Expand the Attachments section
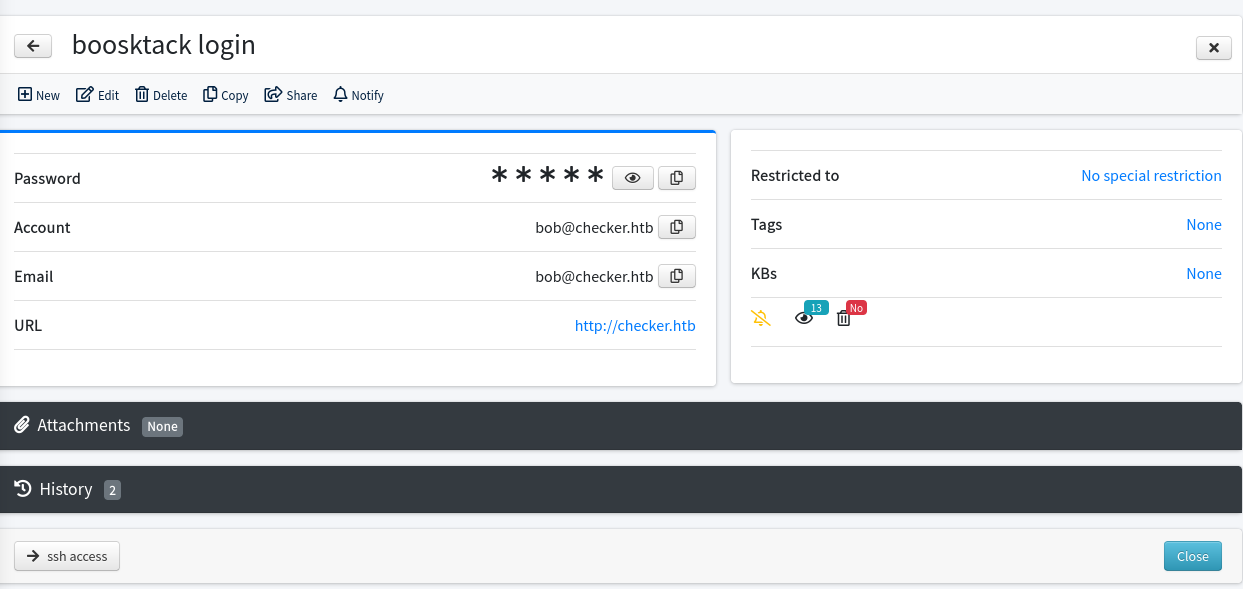The image size is (1243, 589). click(84, 426)
